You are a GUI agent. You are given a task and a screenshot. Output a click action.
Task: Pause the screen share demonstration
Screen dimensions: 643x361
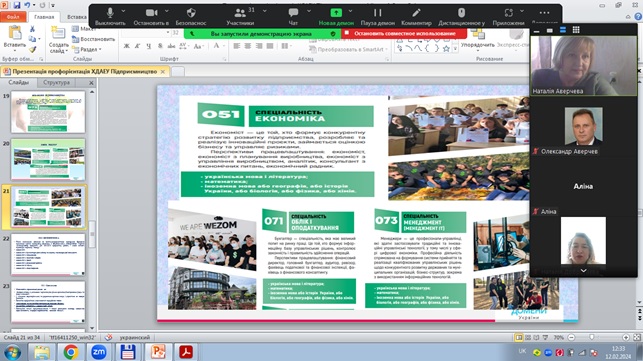(377, 16)
